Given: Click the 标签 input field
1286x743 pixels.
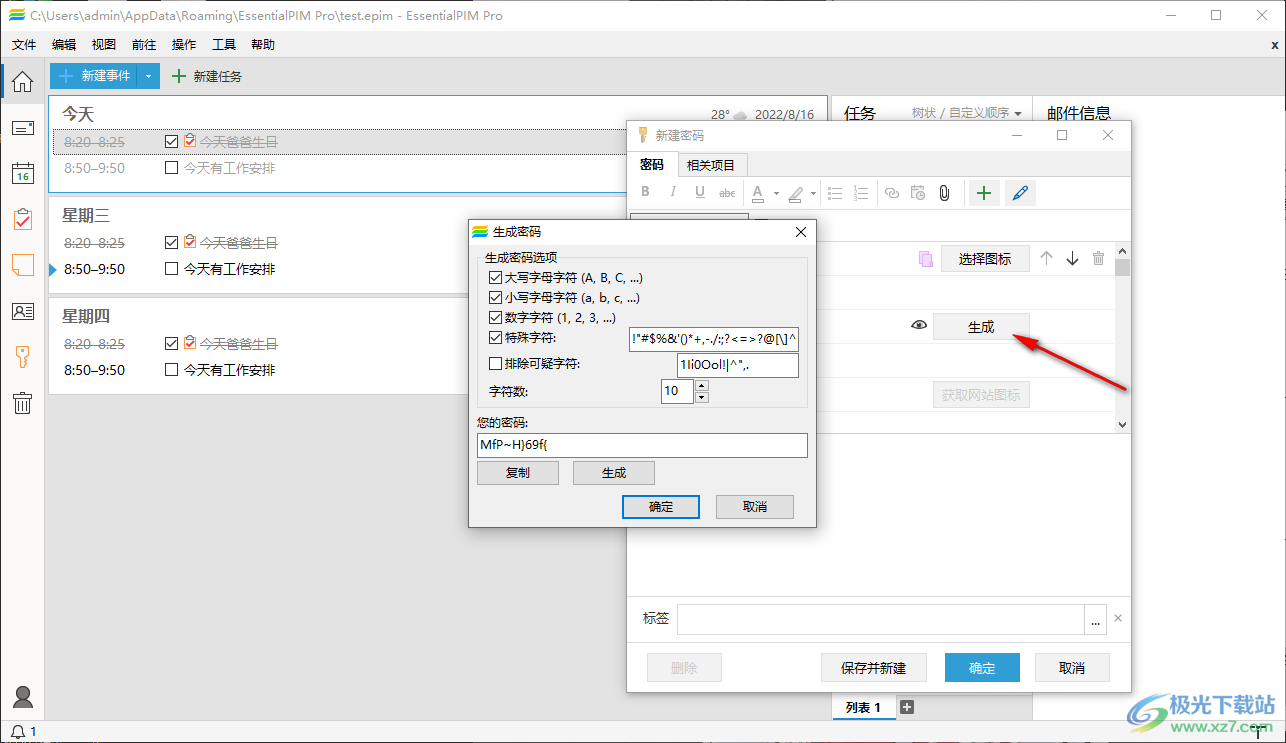Looking at the screenshot, I should [x=881, y=619].
